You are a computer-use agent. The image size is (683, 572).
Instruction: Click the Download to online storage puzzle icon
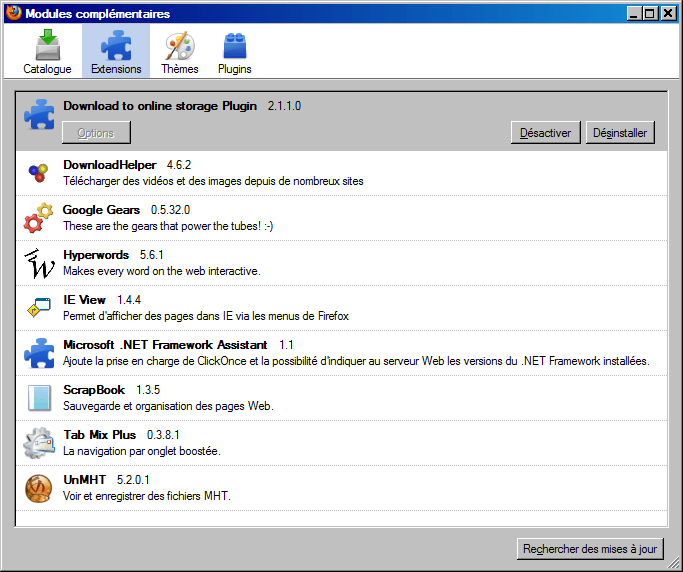coord(39,115)
